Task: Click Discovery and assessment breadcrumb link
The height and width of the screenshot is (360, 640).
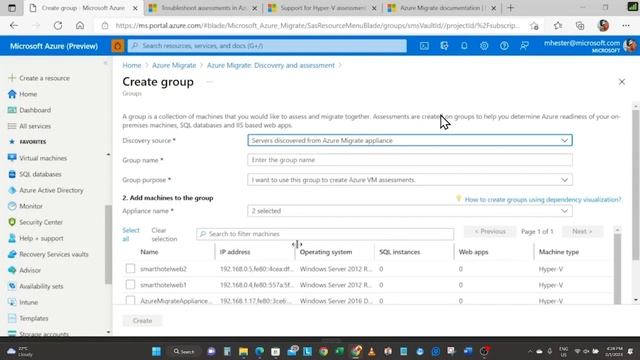Action: coord(271,65)
